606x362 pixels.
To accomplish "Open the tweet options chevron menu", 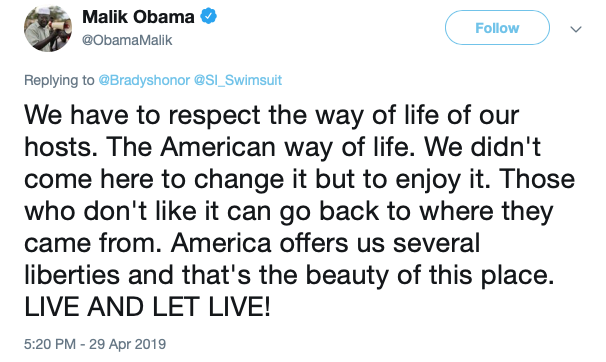I will click(576, 29).
